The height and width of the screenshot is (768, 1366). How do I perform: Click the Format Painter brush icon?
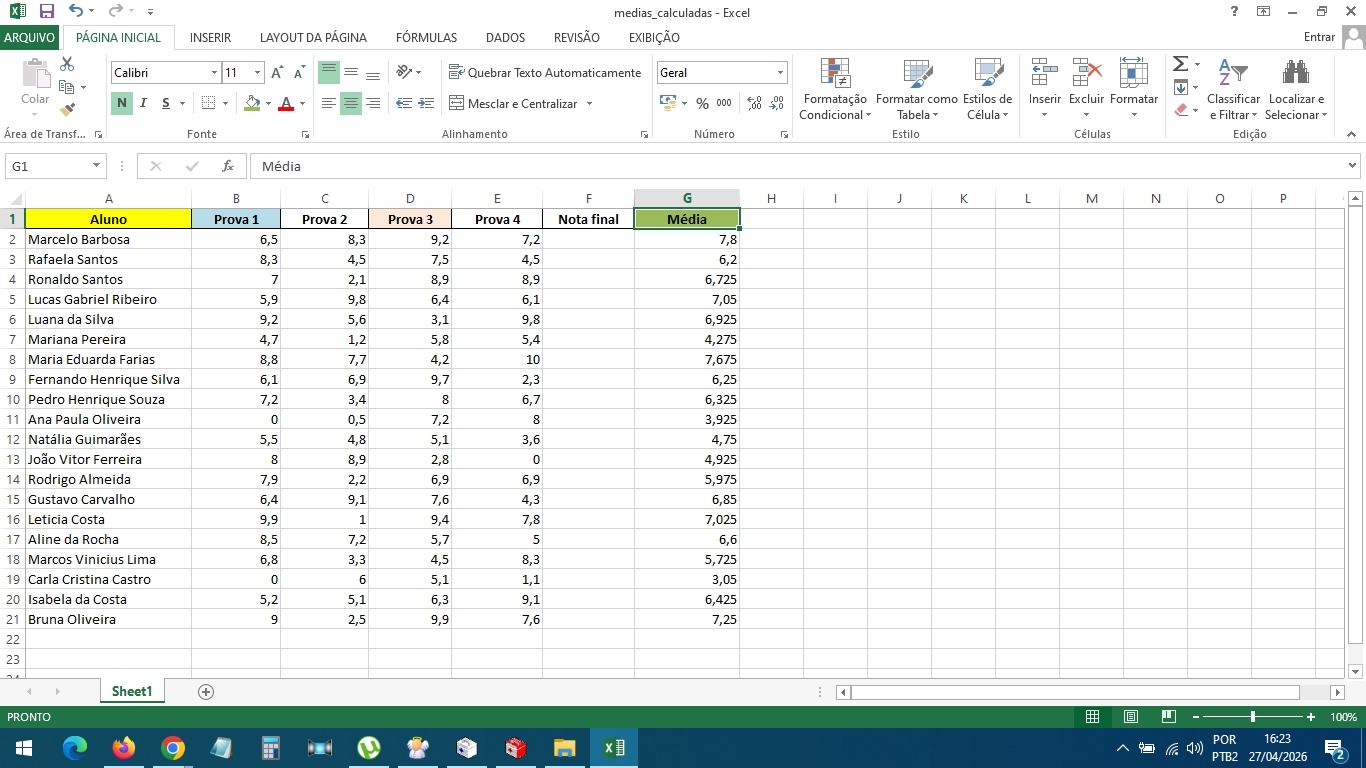67,110
